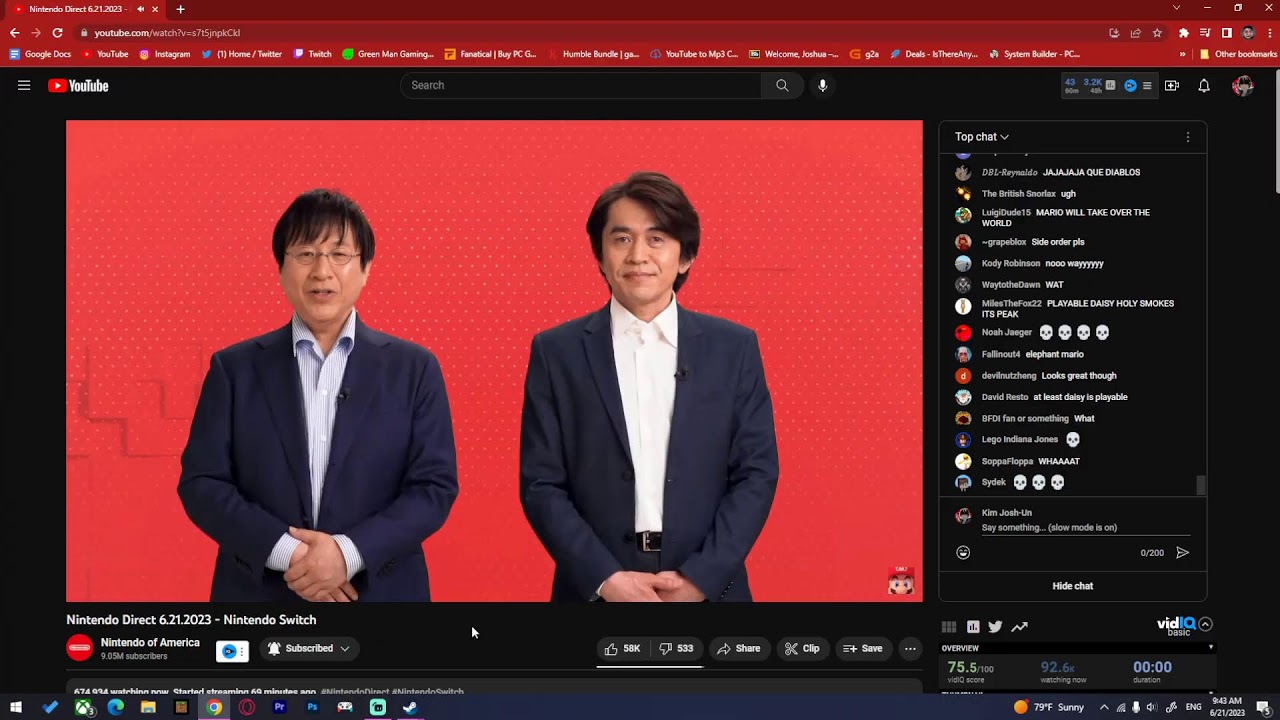Open the Create video camera icon

1172,86
